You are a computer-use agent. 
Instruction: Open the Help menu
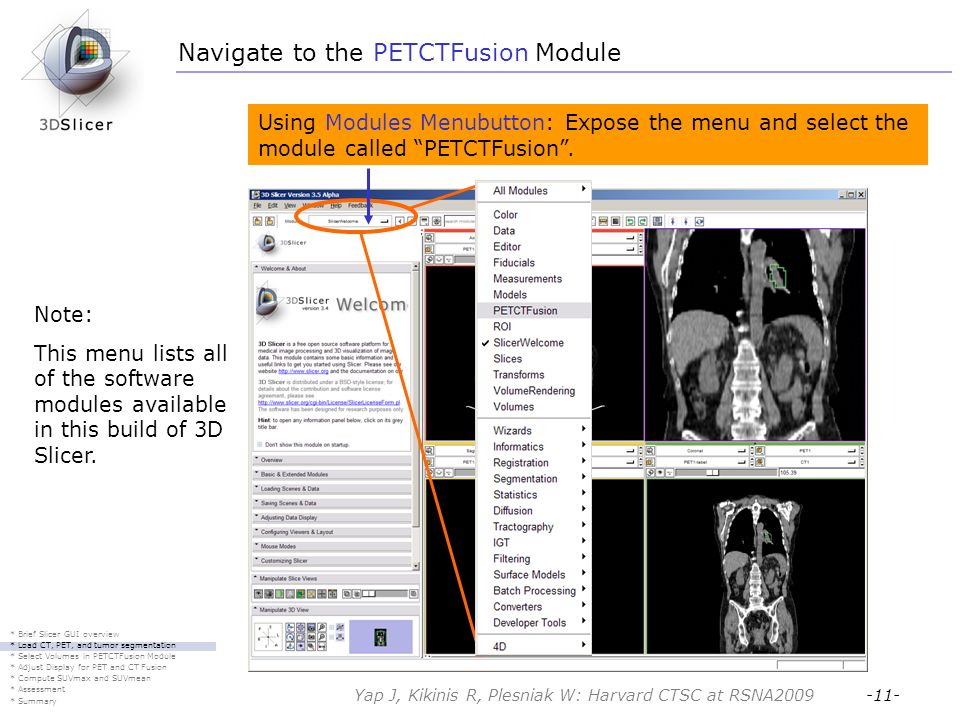tap(336, 206)
